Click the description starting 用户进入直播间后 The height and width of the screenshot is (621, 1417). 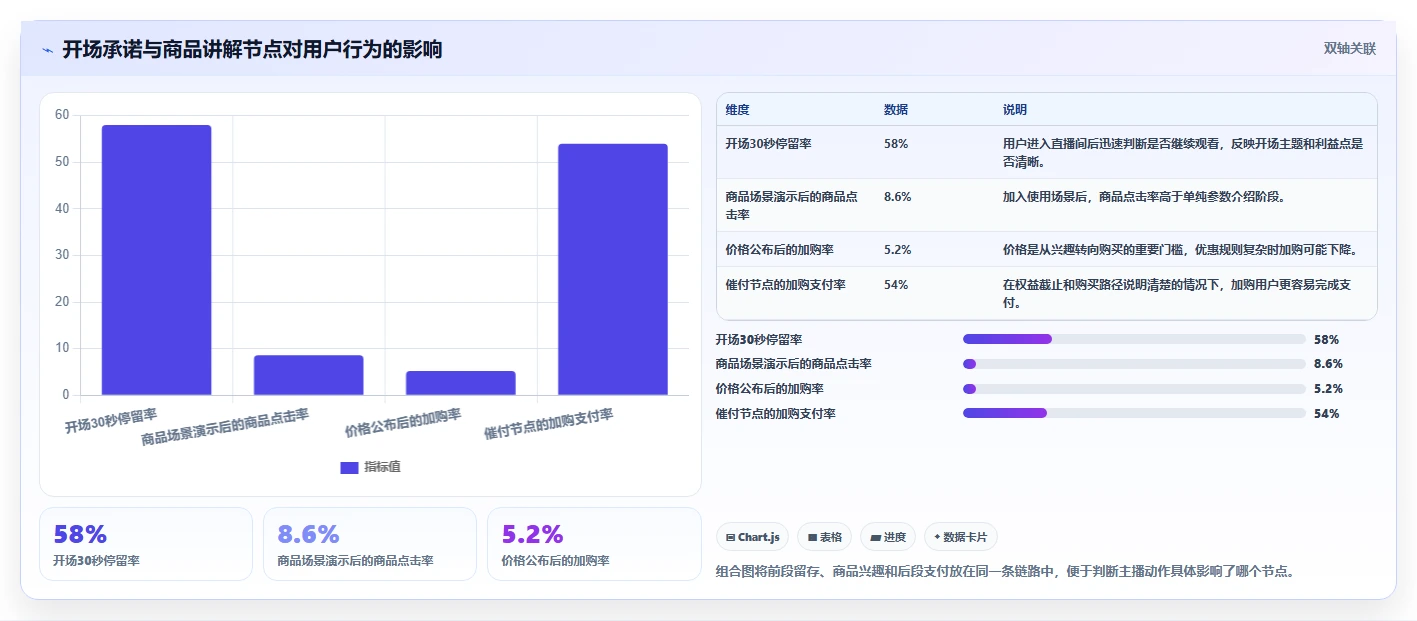coord(1183,152)
